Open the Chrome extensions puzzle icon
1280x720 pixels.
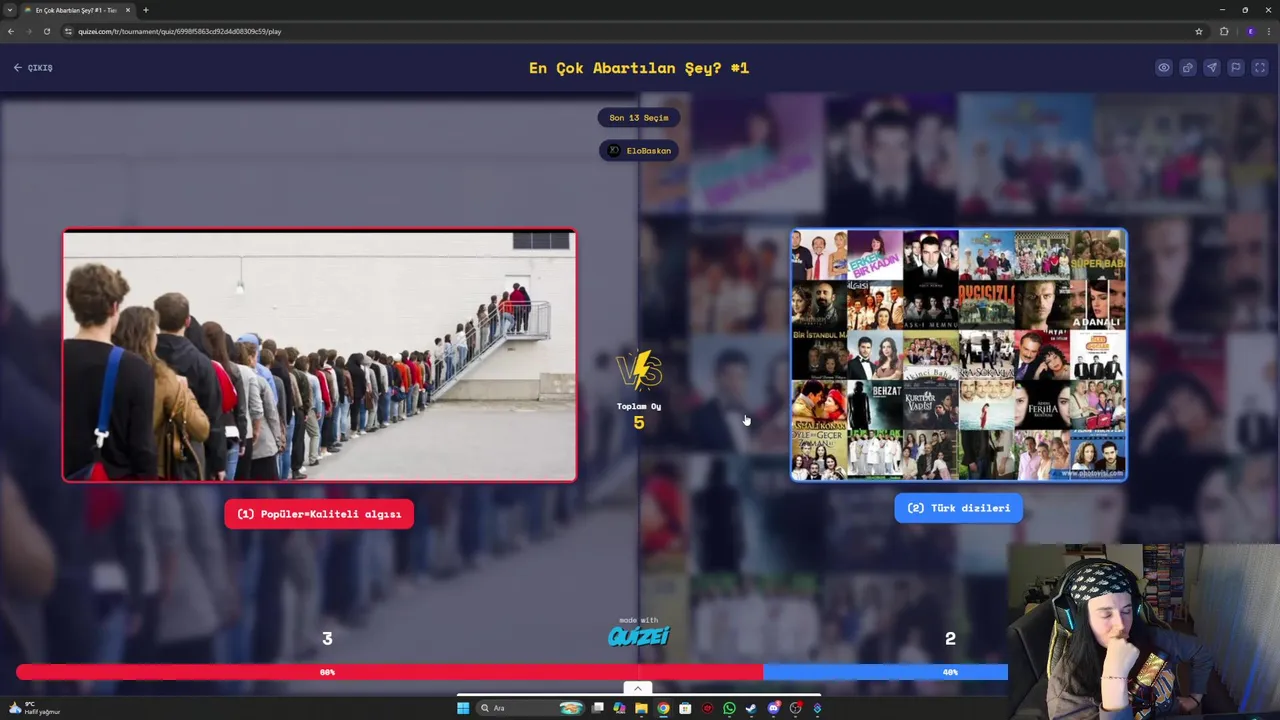point(1224,31)
